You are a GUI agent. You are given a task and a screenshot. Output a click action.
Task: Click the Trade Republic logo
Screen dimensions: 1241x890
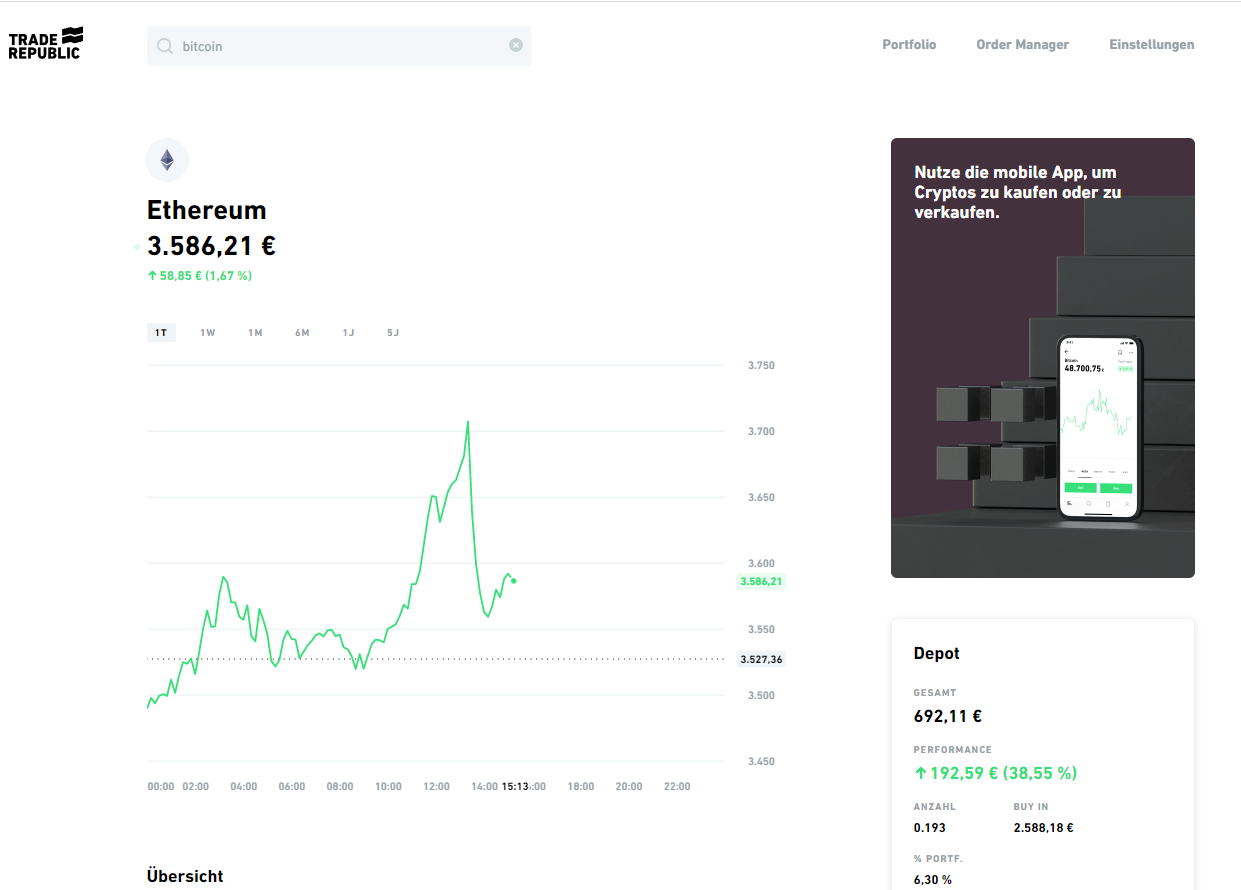pyautogui.click(x=45, y=42)
